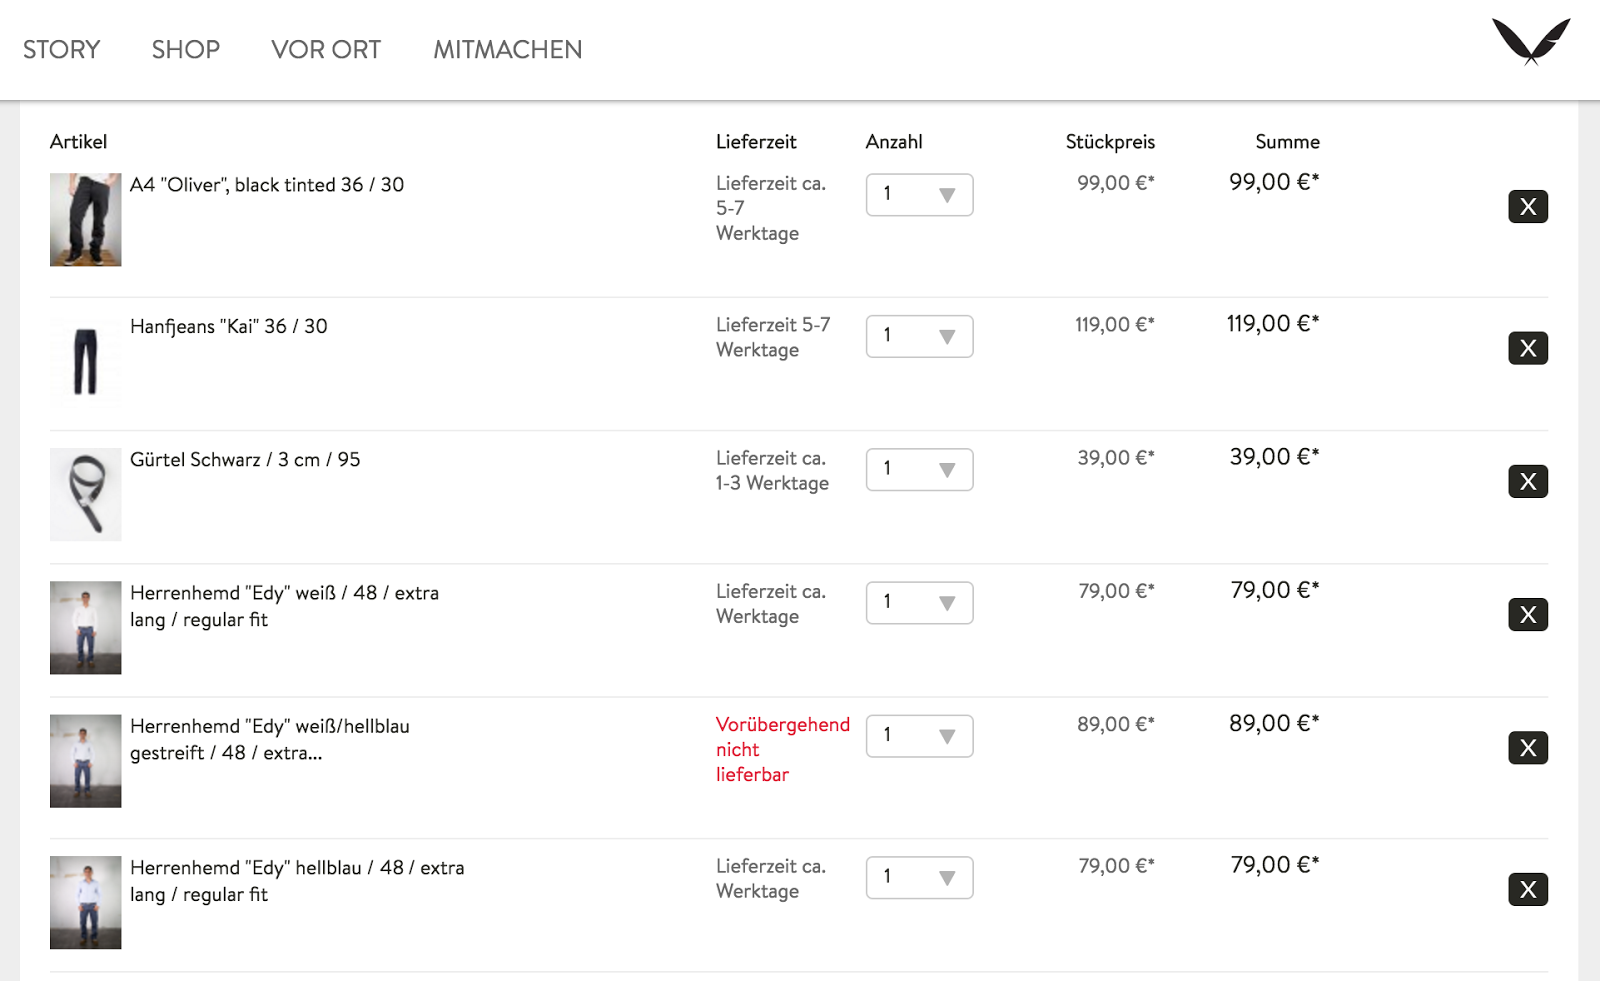Image resolution: width=1600 pixels, height=981 pixels.
Task: Change quantity of Hanfjeans "Kai"
Action: 919,337
